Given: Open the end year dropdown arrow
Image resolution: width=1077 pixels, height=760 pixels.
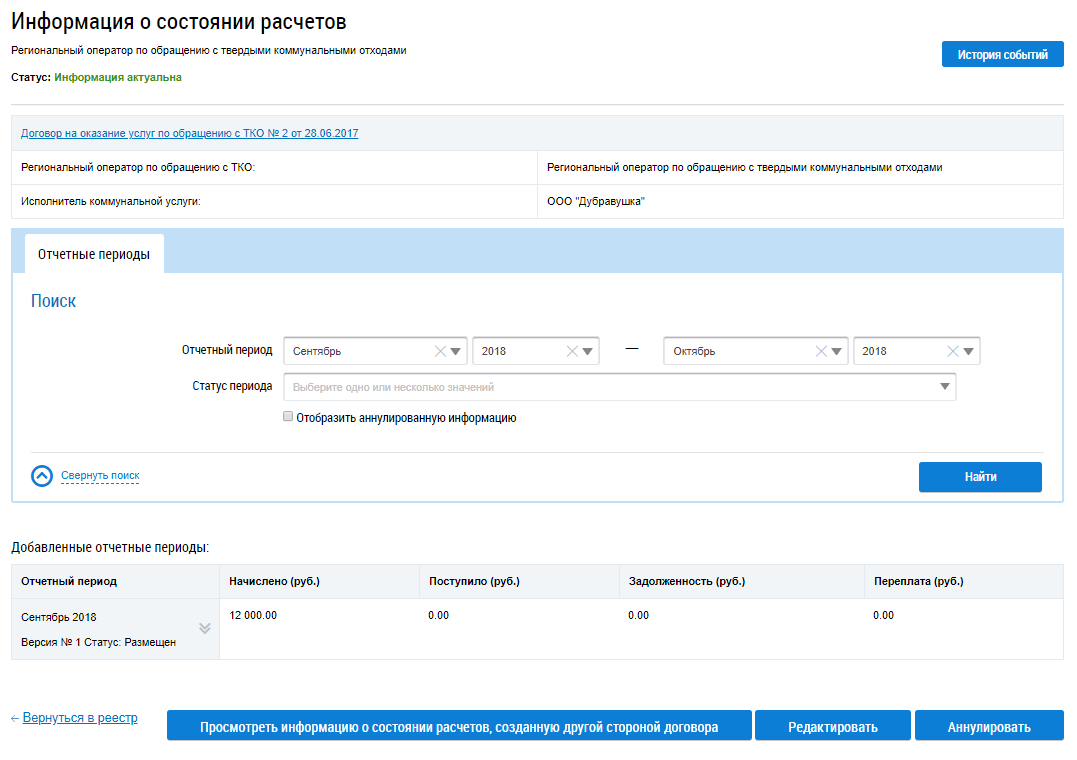Looking at the screenshot, I should (968, 351).
